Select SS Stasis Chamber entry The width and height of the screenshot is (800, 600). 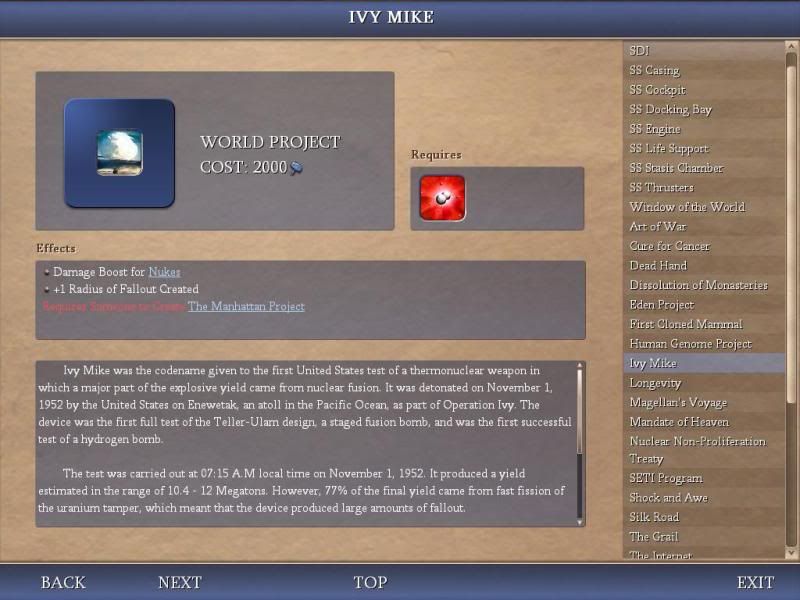coord(704,168)
